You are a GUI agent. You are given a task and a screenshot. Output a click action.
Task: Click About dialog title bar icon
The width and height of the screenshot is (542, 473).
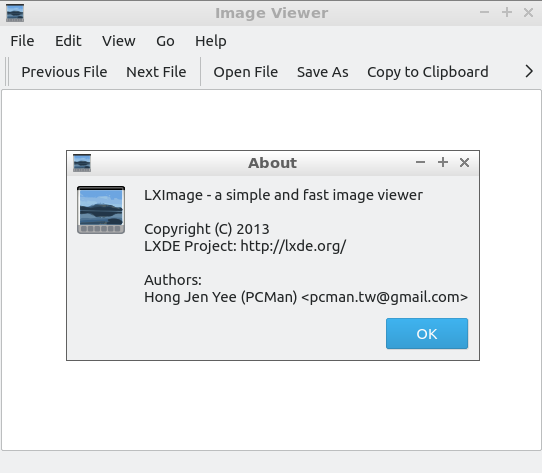82,163
